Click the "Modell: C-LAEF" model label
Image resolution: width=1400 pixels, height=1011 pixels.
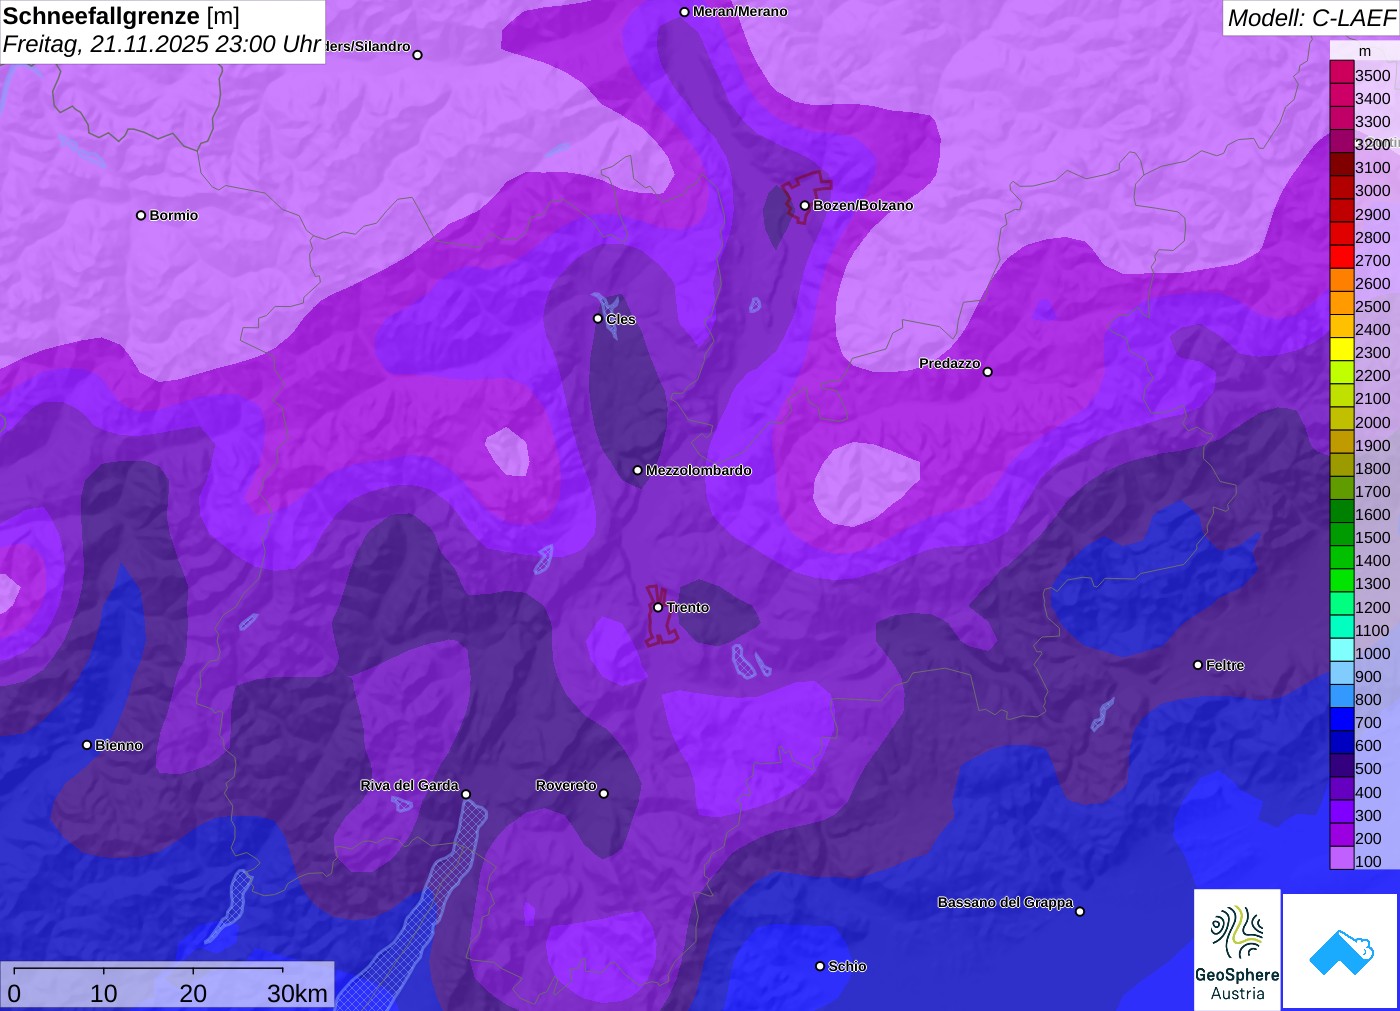[1311, 18]
